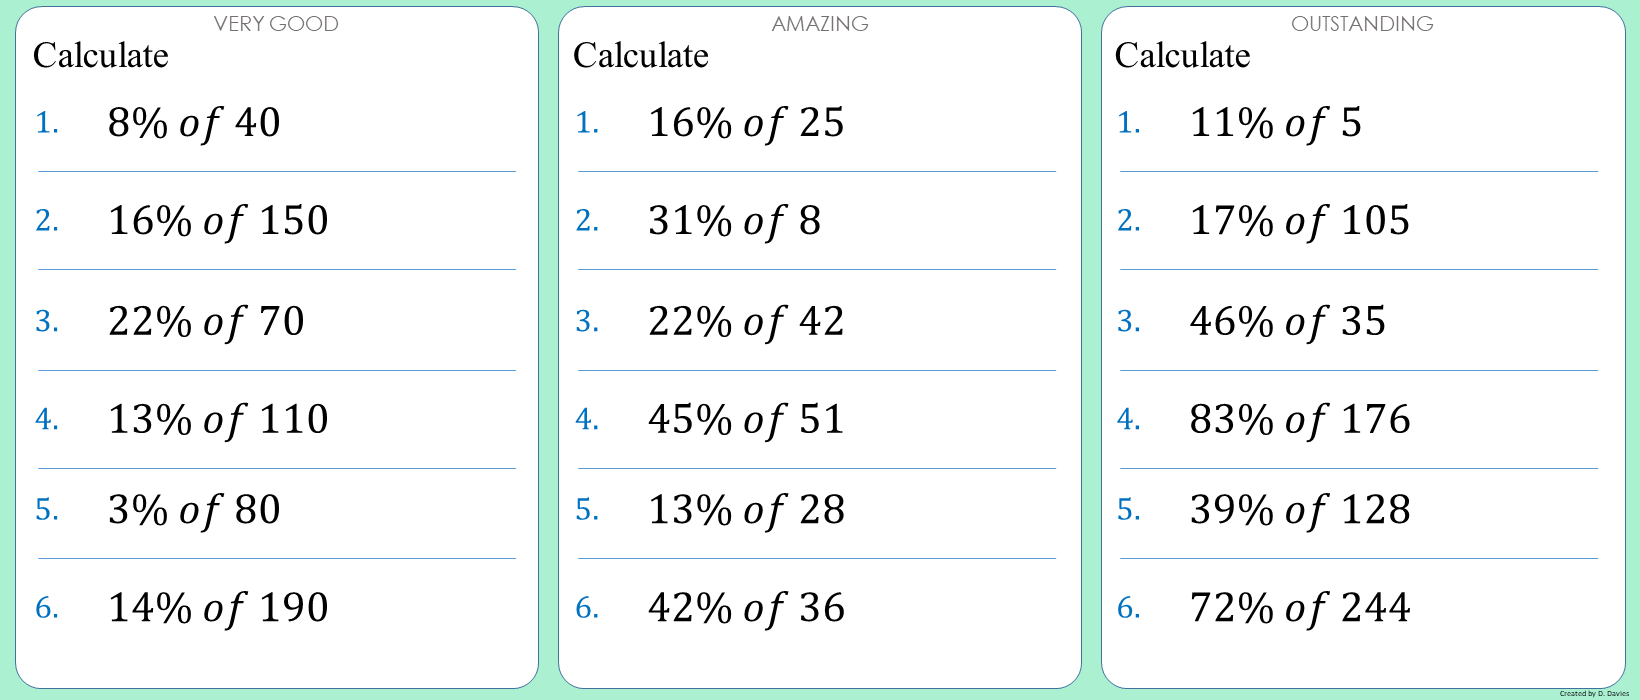Click the '3% of 80' problem

(194, 510)
